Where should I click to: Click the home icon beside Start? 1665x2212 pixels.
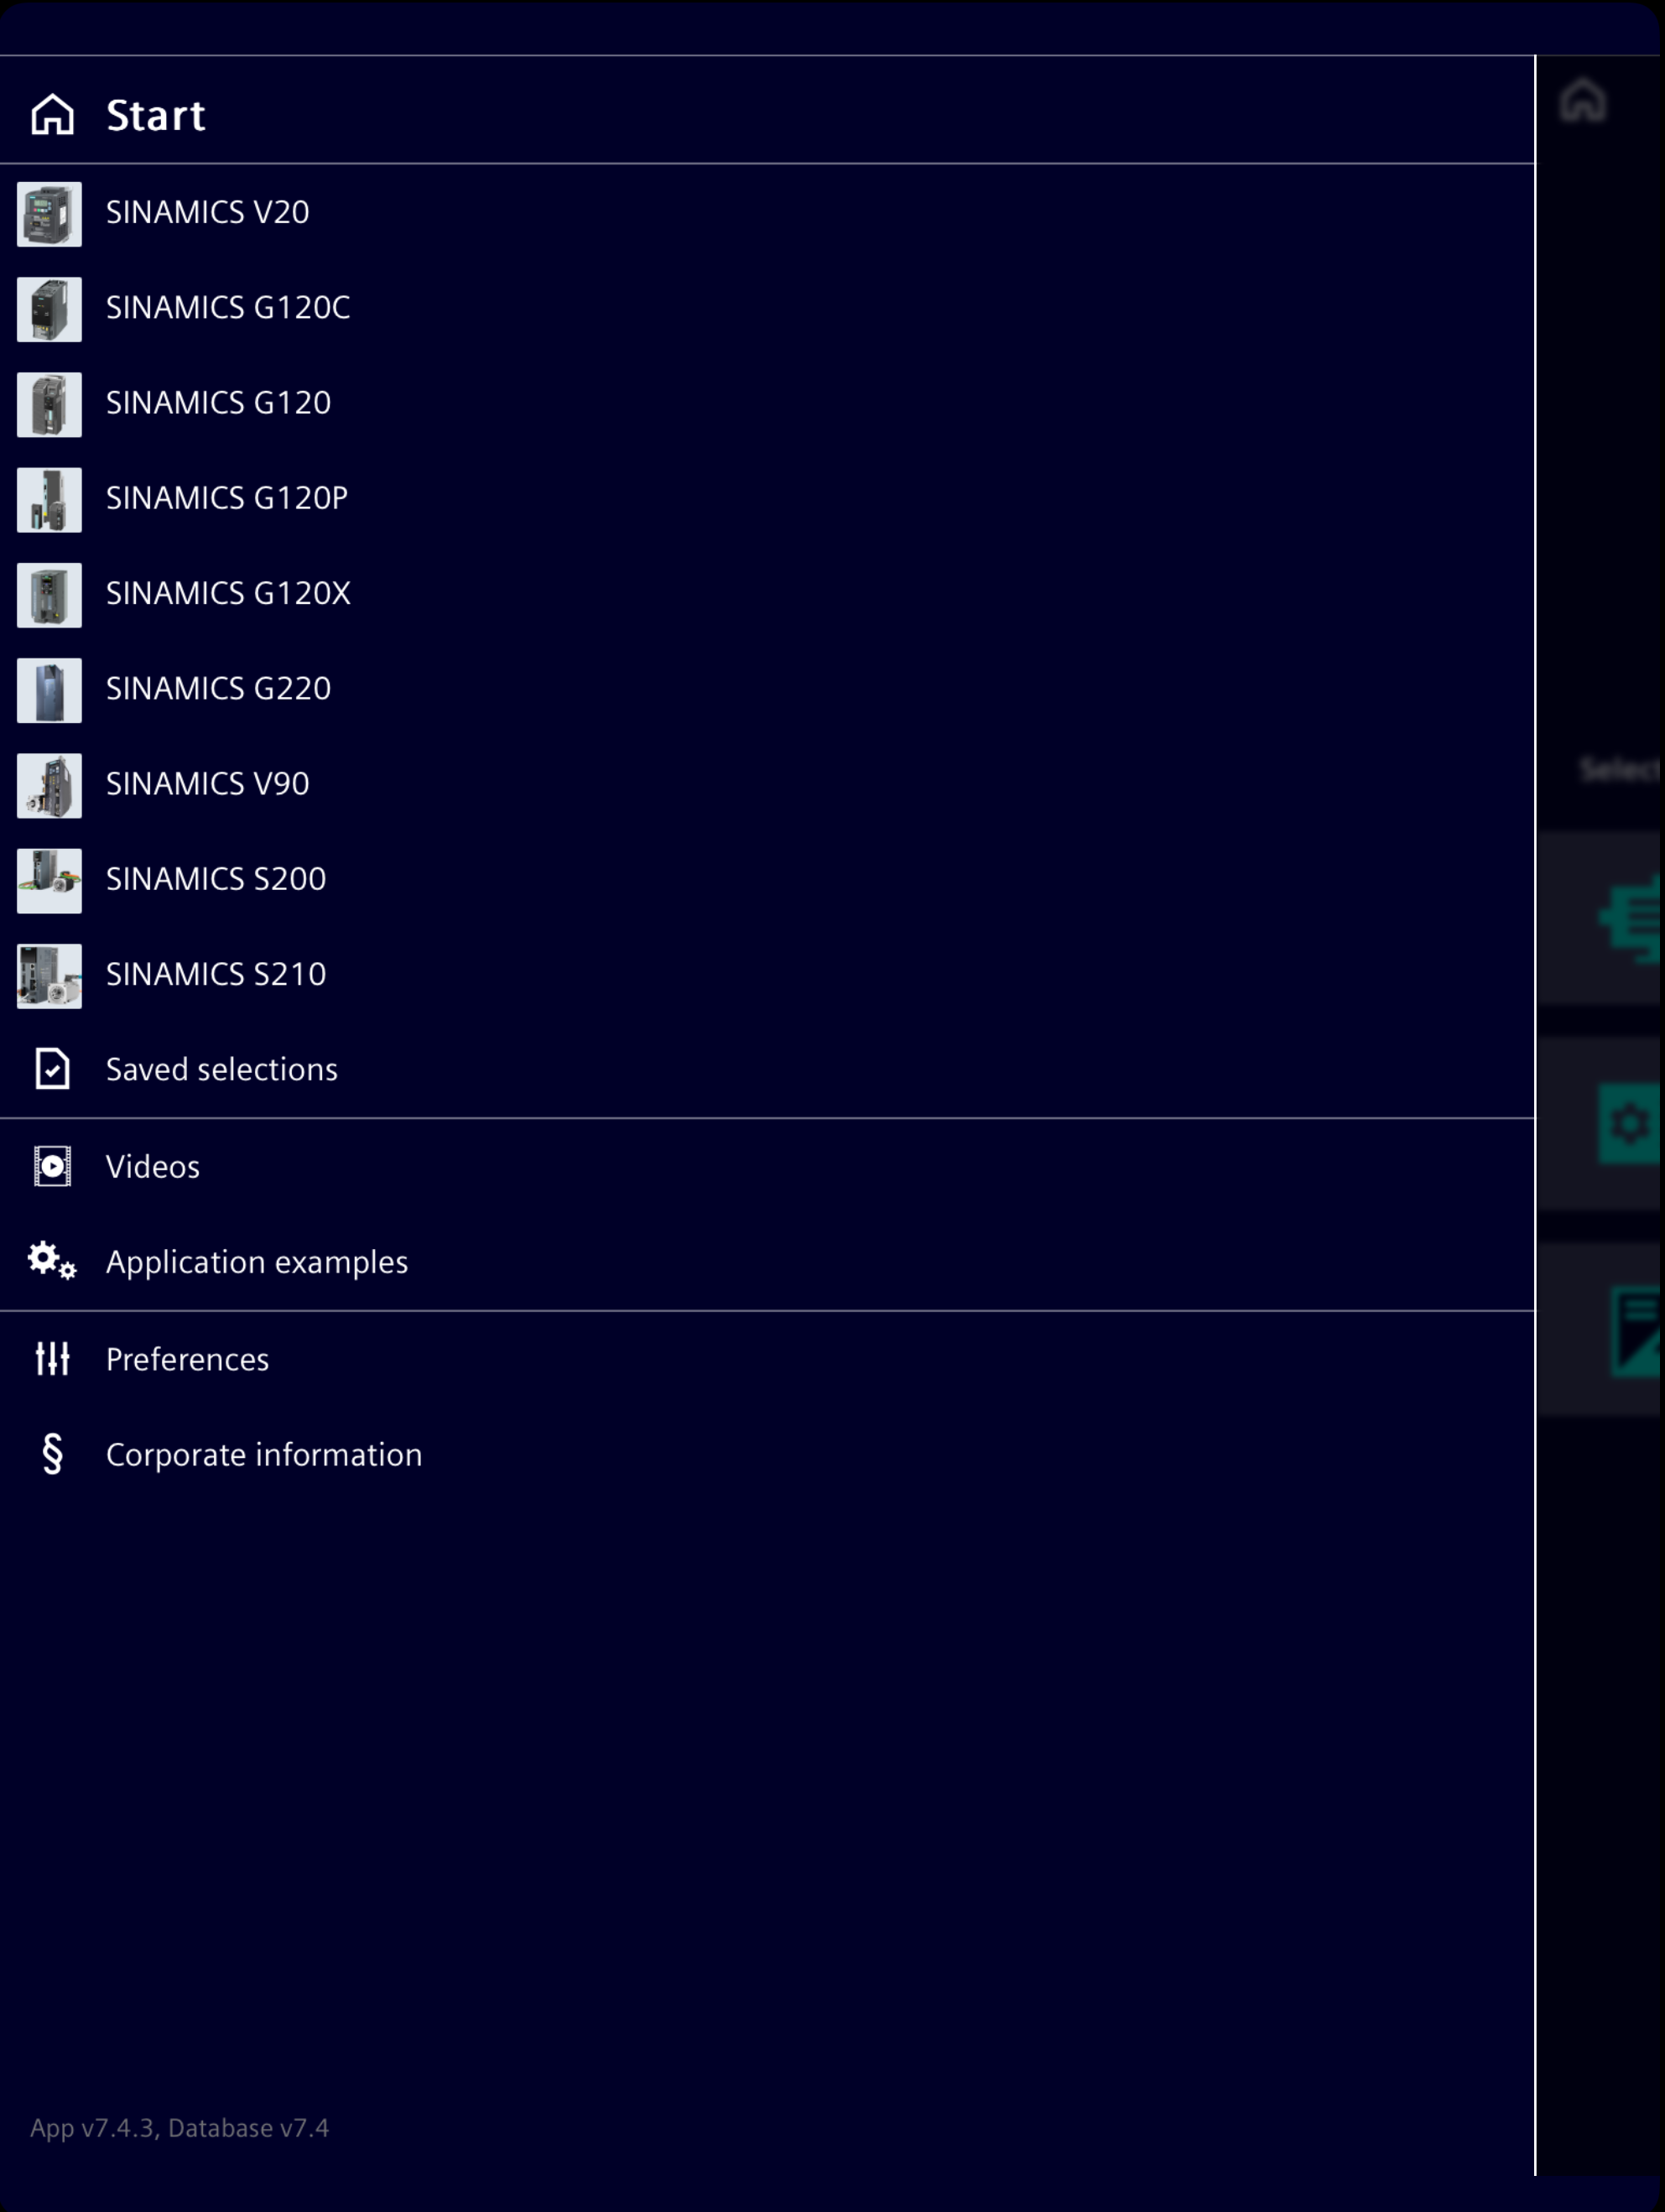[52, 115]
